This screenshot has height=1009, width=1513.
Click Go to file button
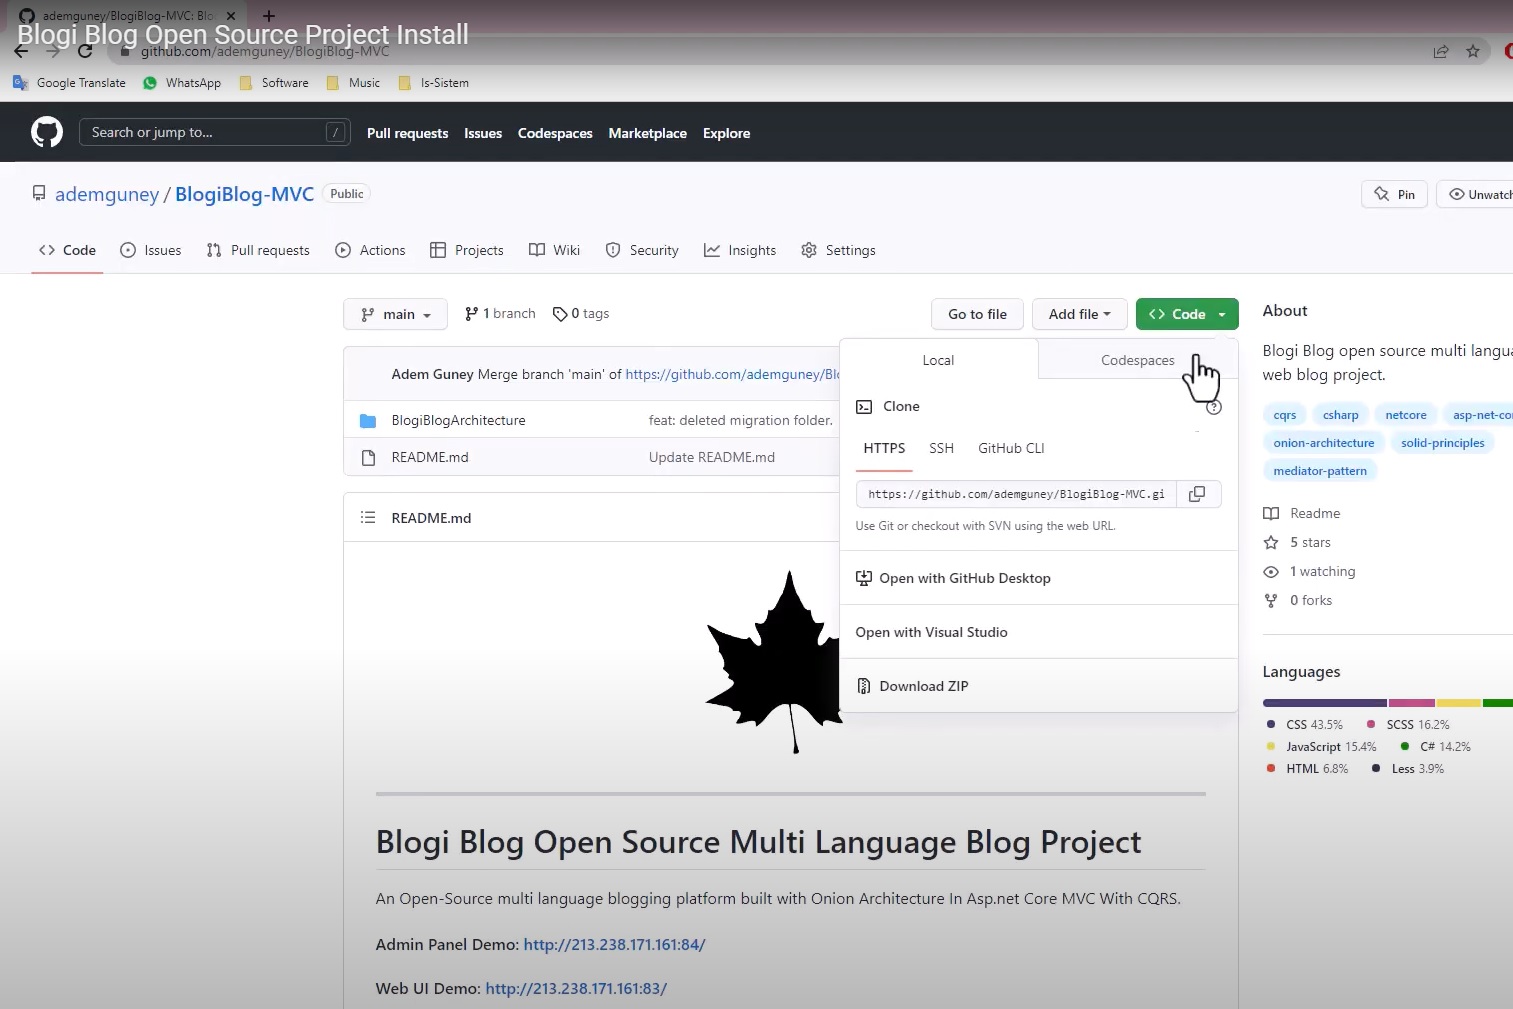977,314
